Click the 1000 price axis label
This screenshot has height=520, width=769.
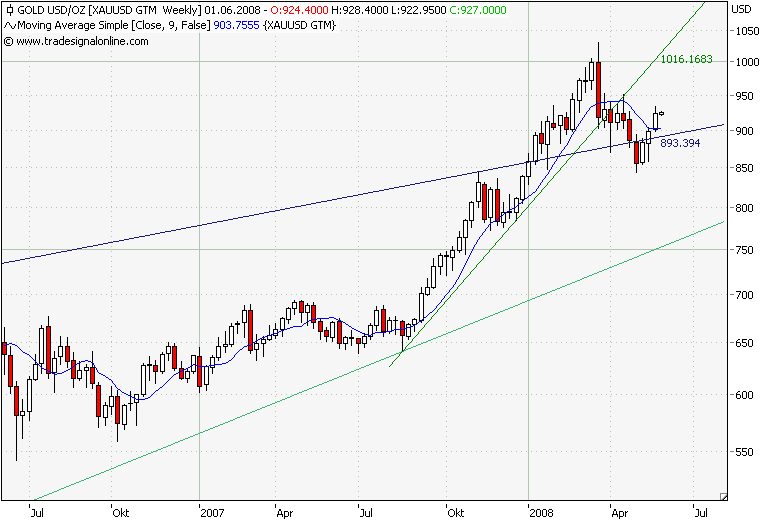(x=747, y=62)
